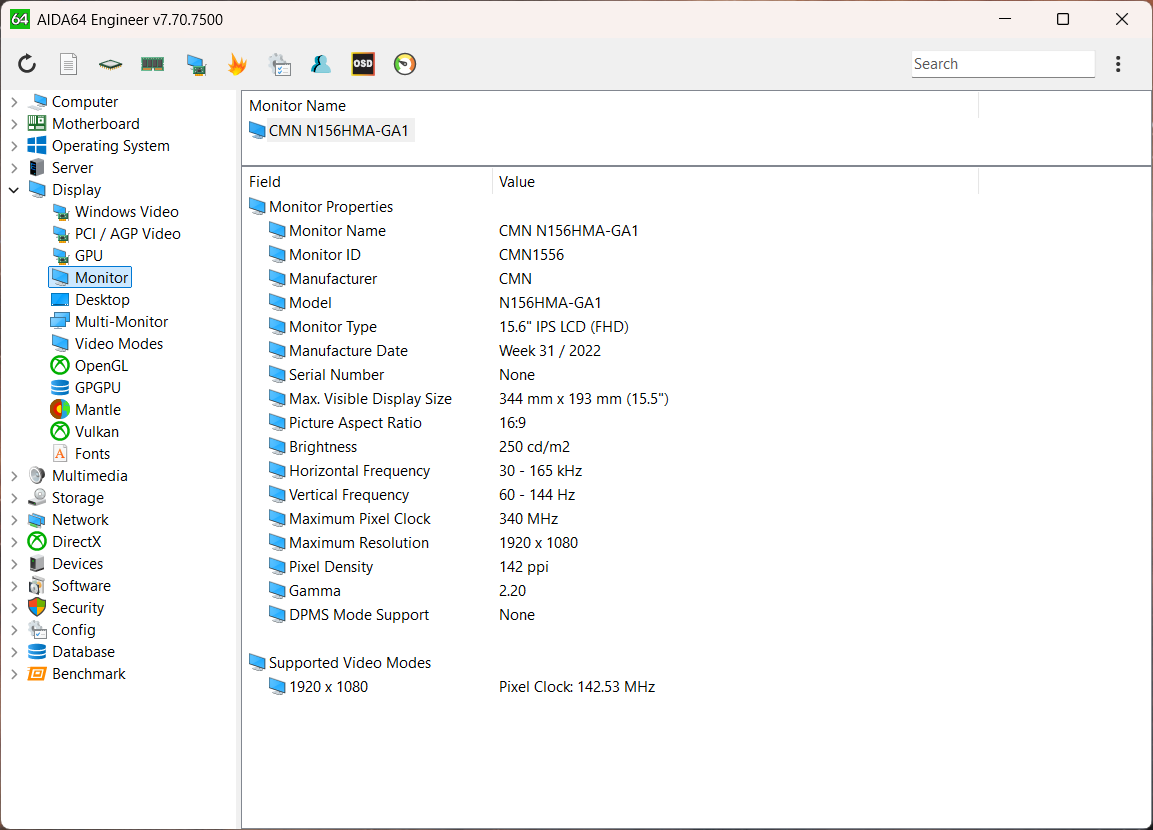Open the Multi-Monitor tree item
1153x830 pixels.
[x=121, y=322]
